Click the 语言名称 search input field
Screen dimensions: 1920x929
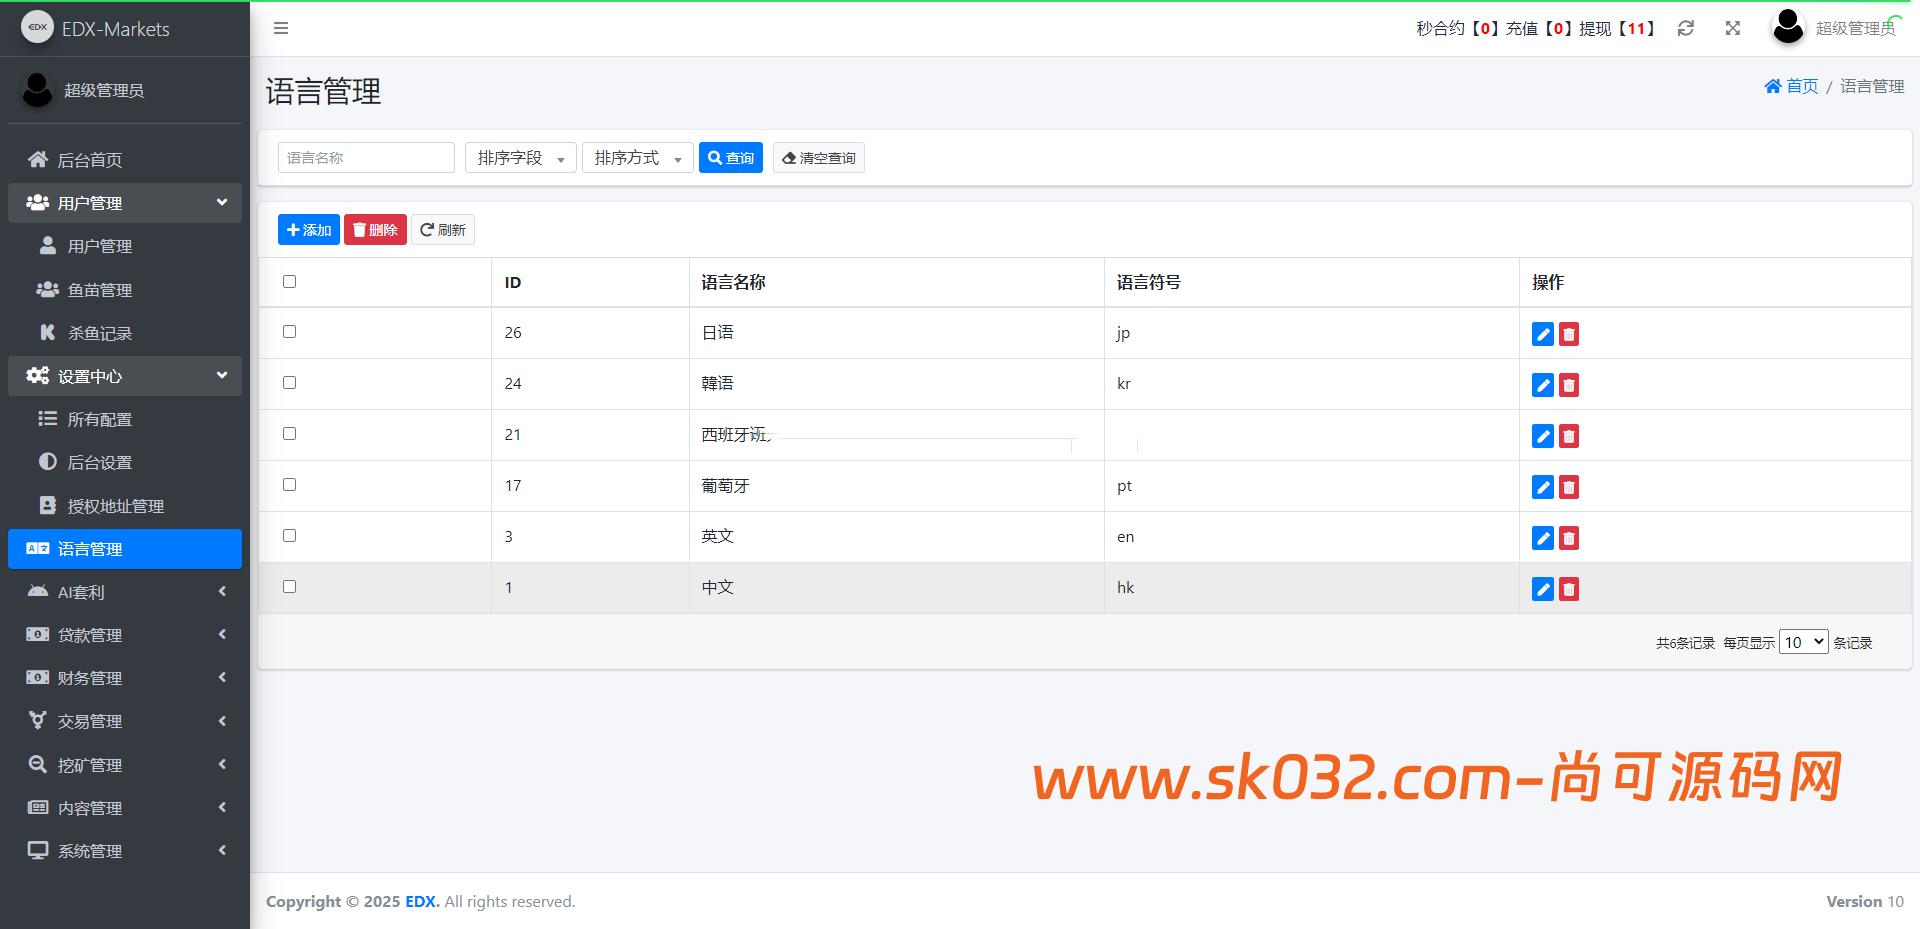[x=366, y=158]
